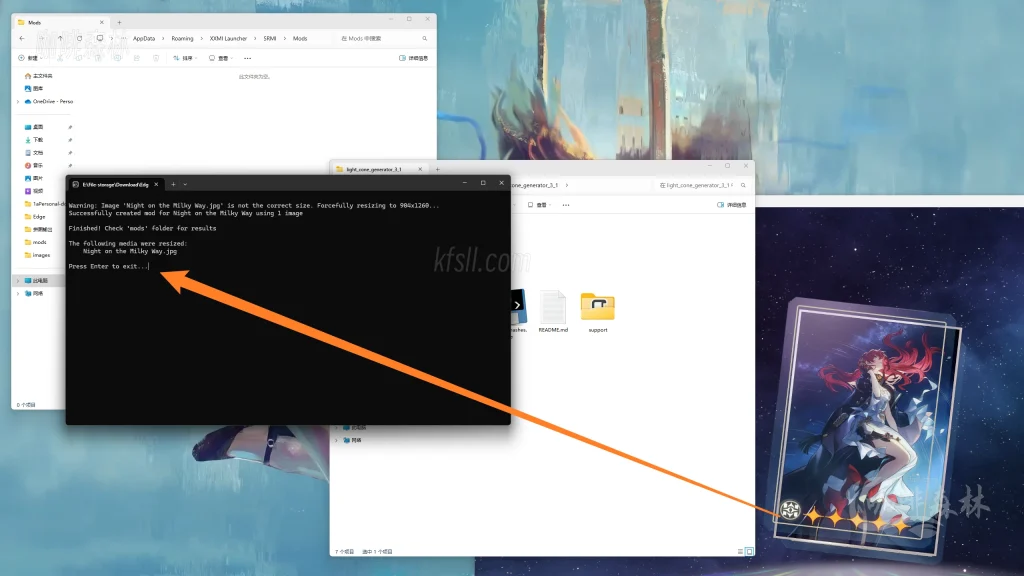
Task: Expand the OneDrive tree node
Action: pyautogui.click(x=17, y=101)
